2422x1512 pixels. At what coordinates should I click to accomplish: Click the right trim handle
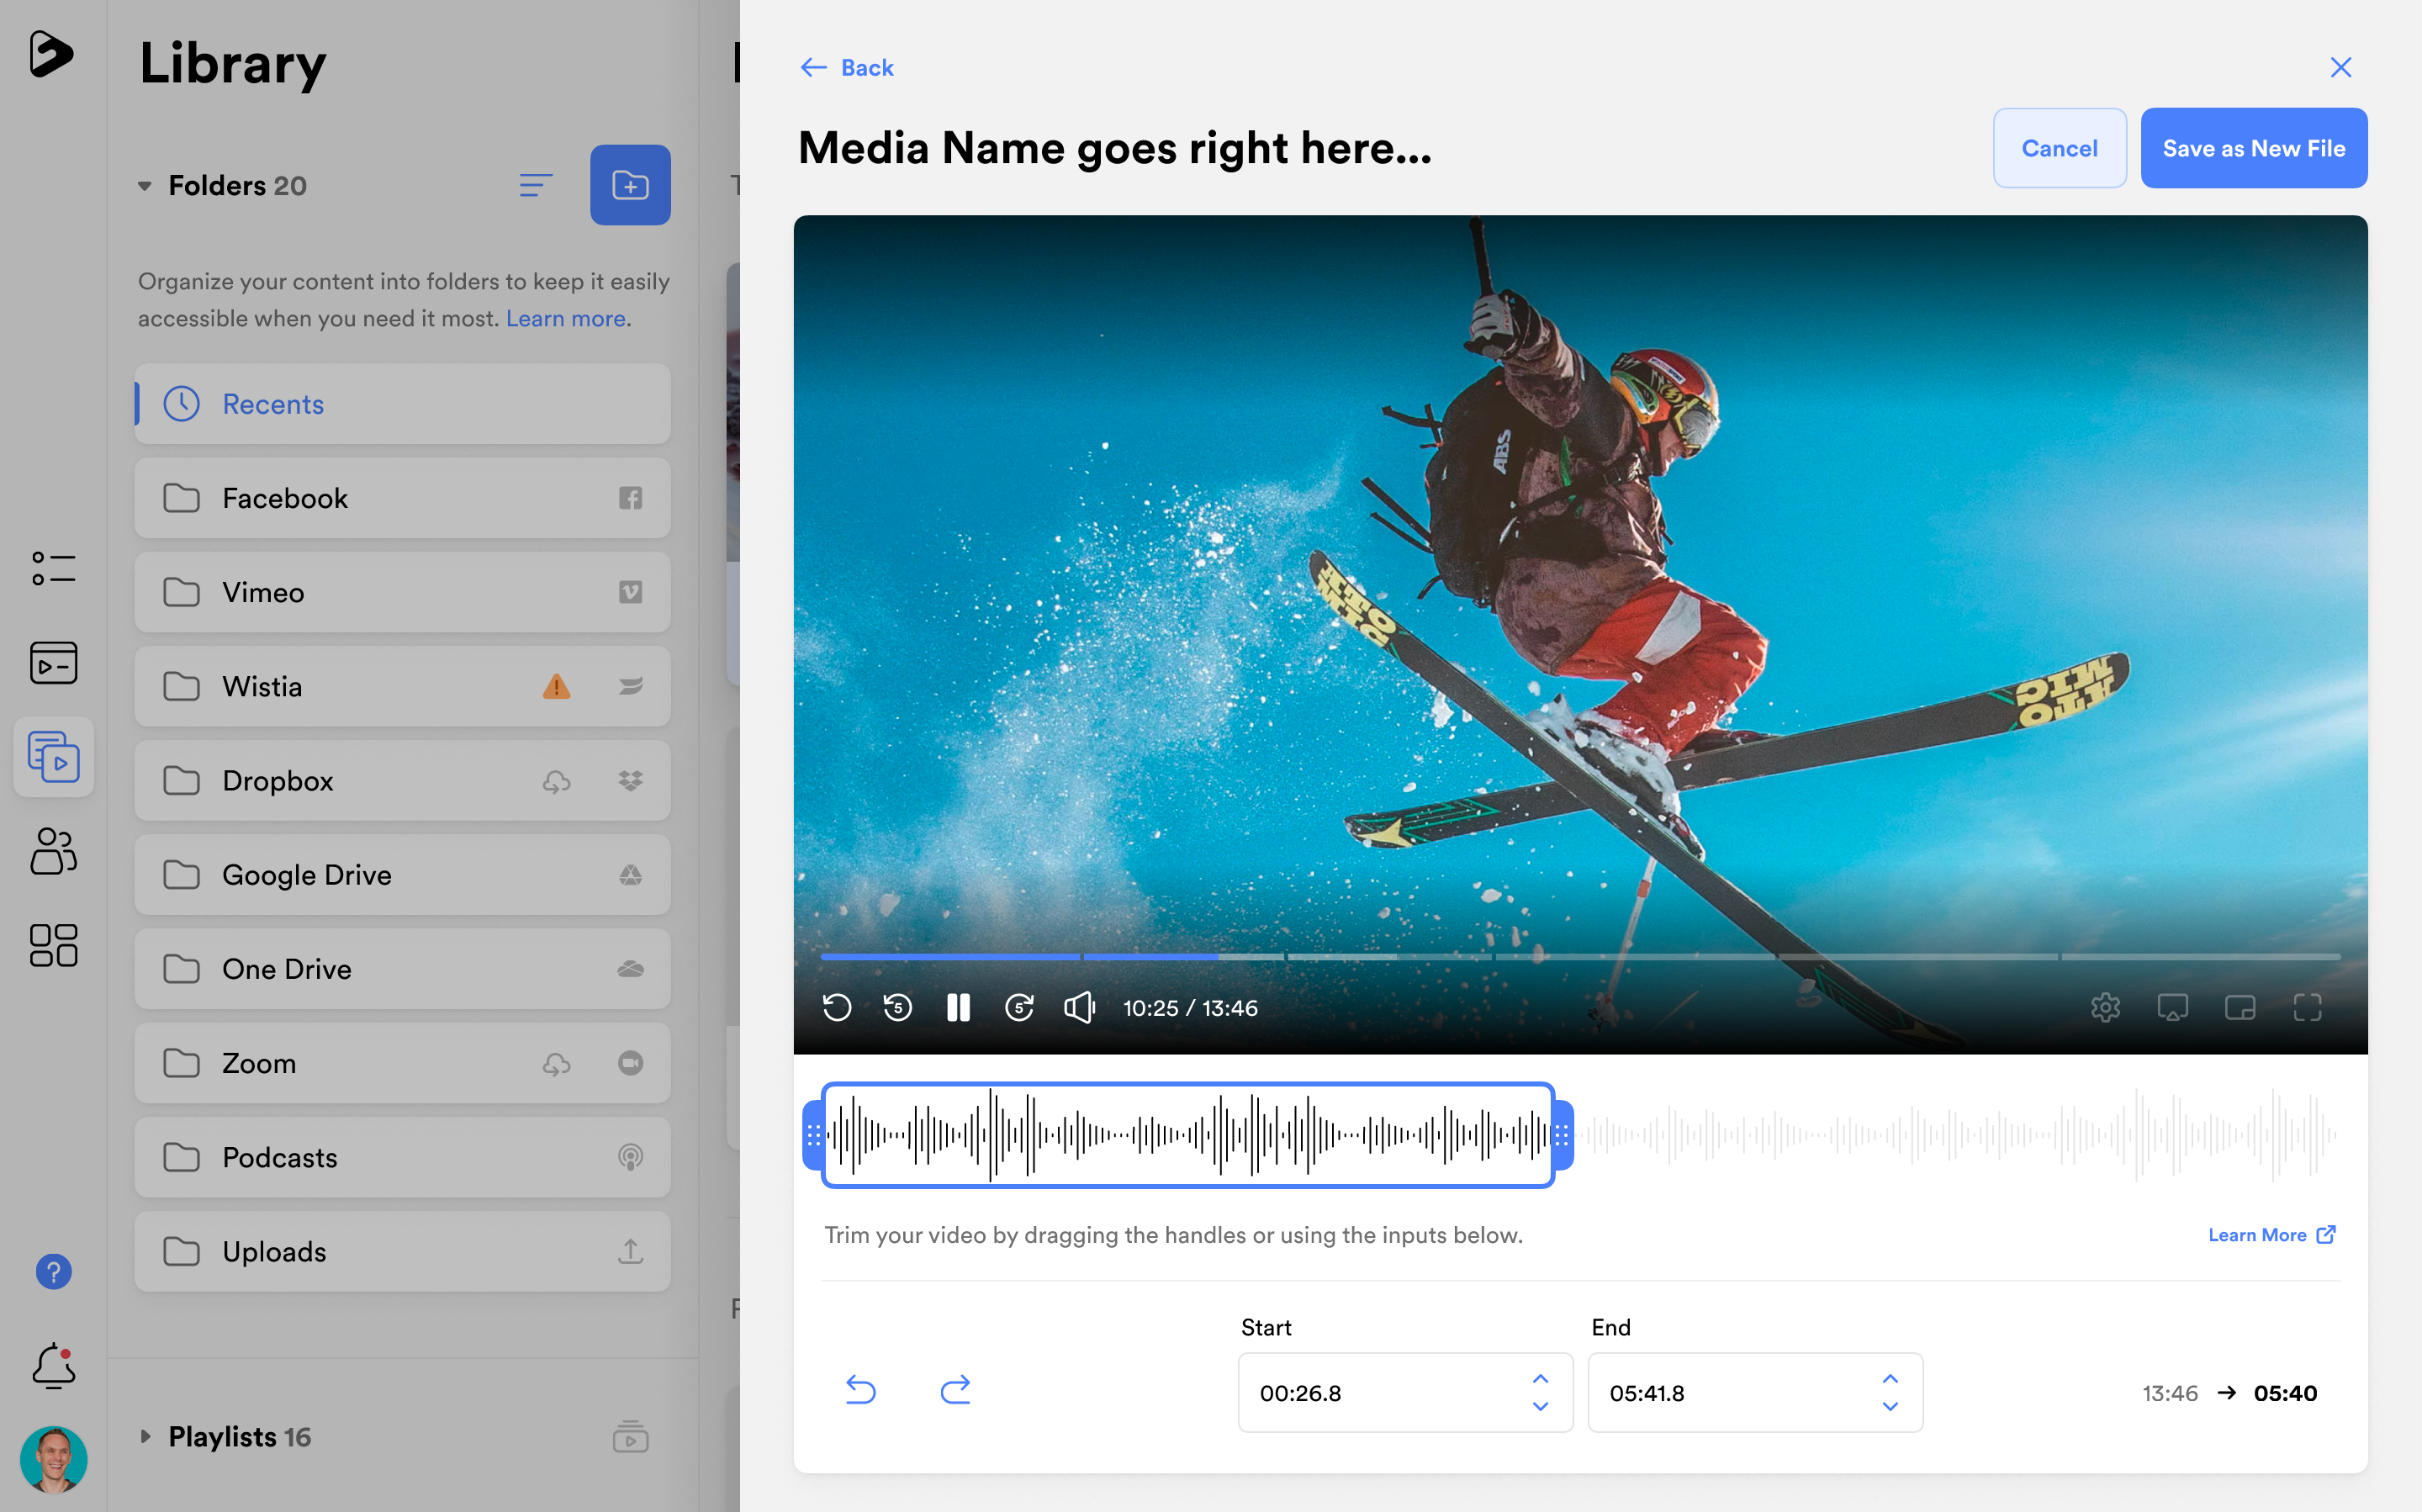1562,1135
